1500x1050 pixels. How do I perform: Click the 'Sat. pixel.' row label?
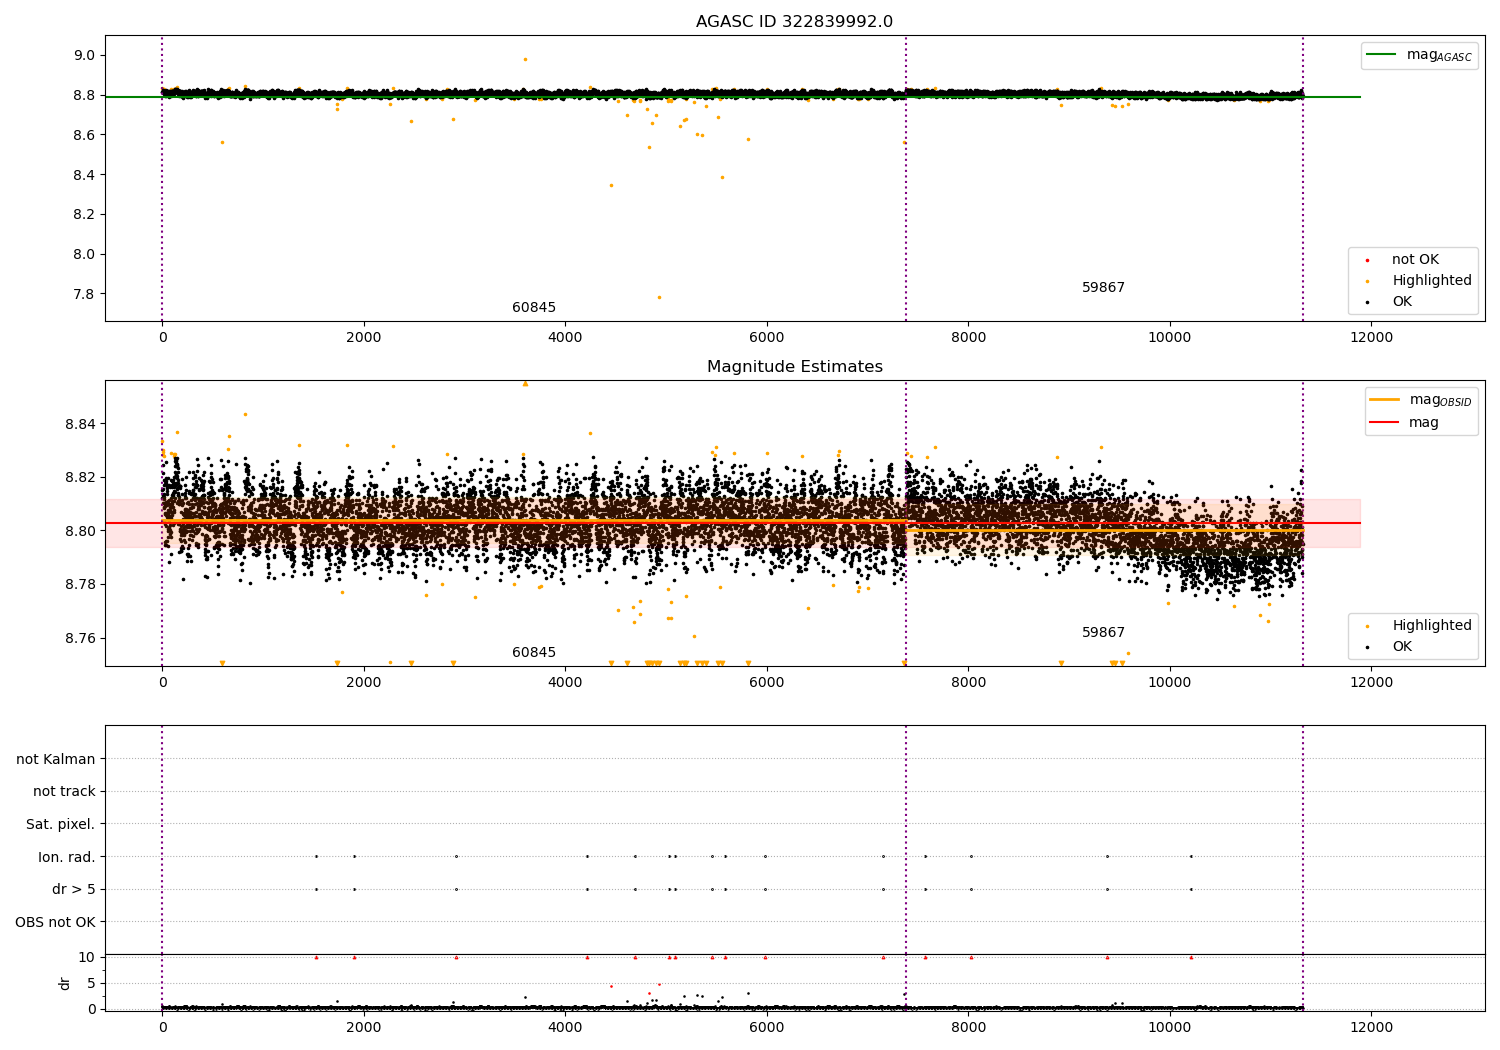pyautogui.click(x=61, y=825)
